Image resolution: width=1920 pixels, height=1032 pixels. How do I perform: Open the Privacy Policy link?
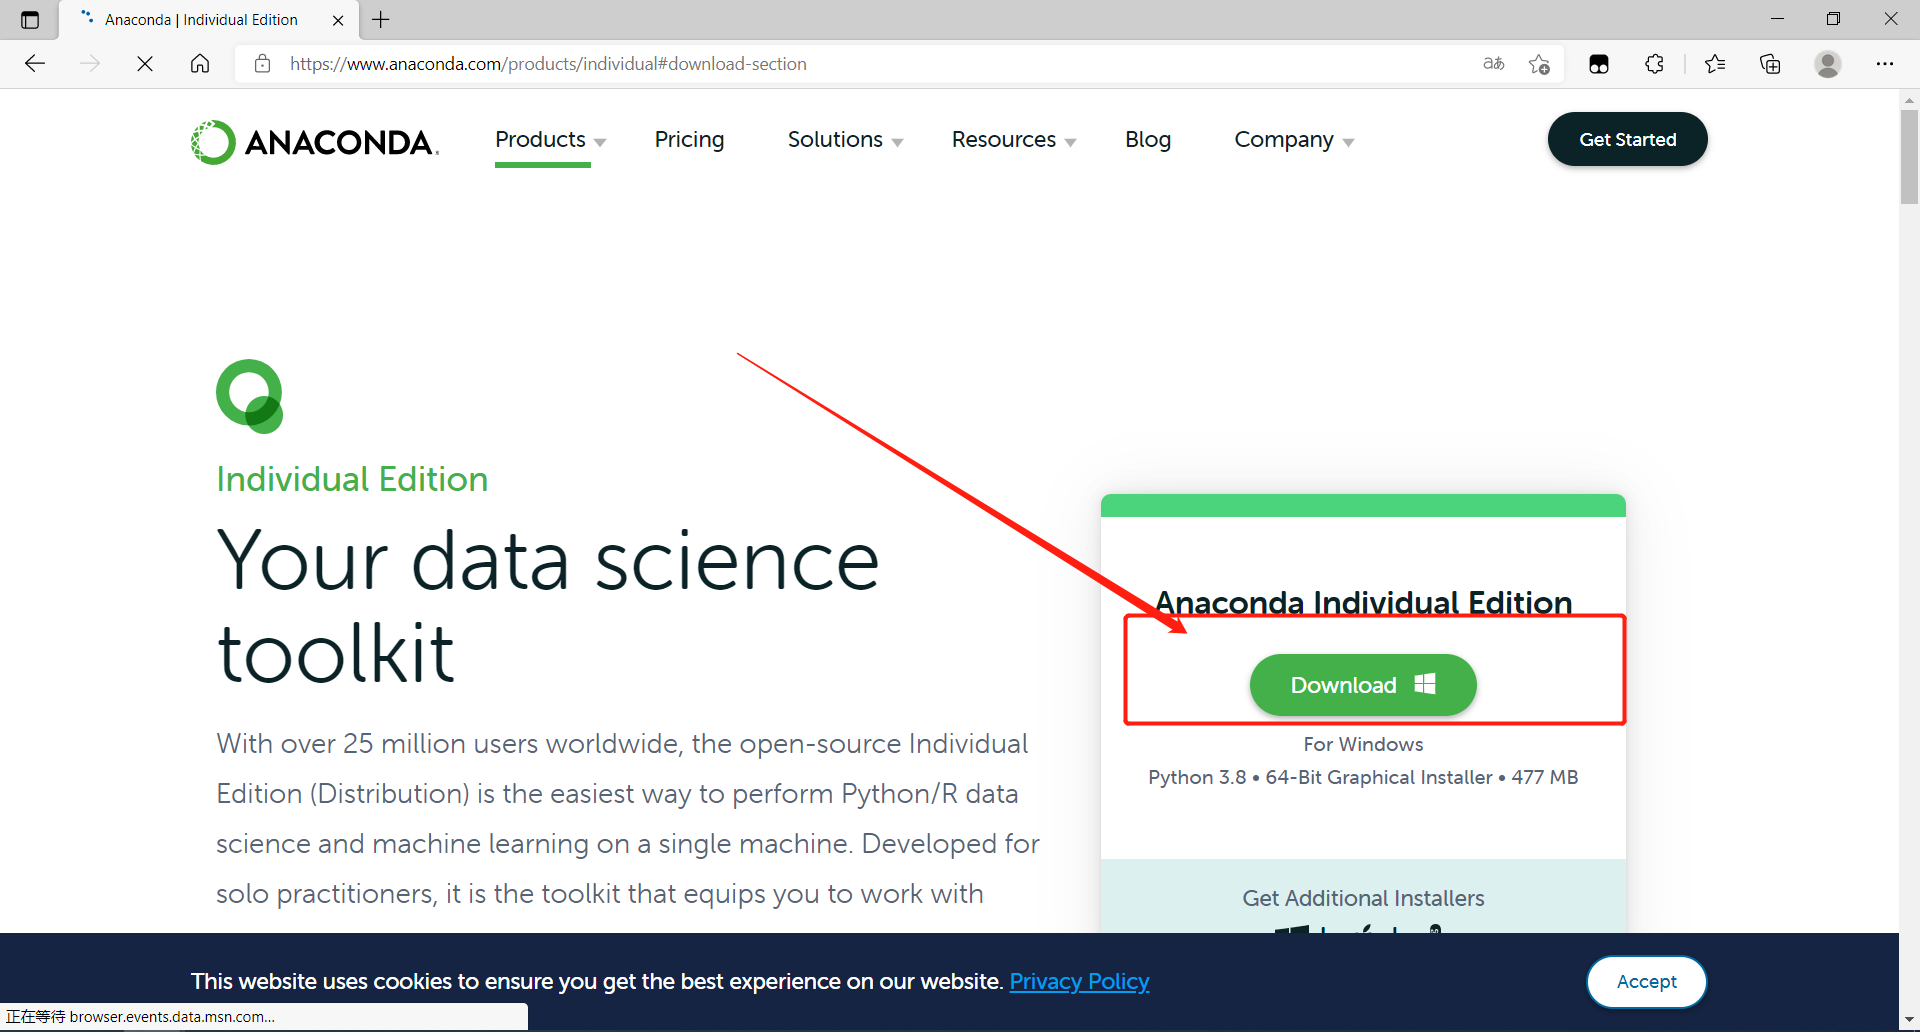pos(1079,981)
